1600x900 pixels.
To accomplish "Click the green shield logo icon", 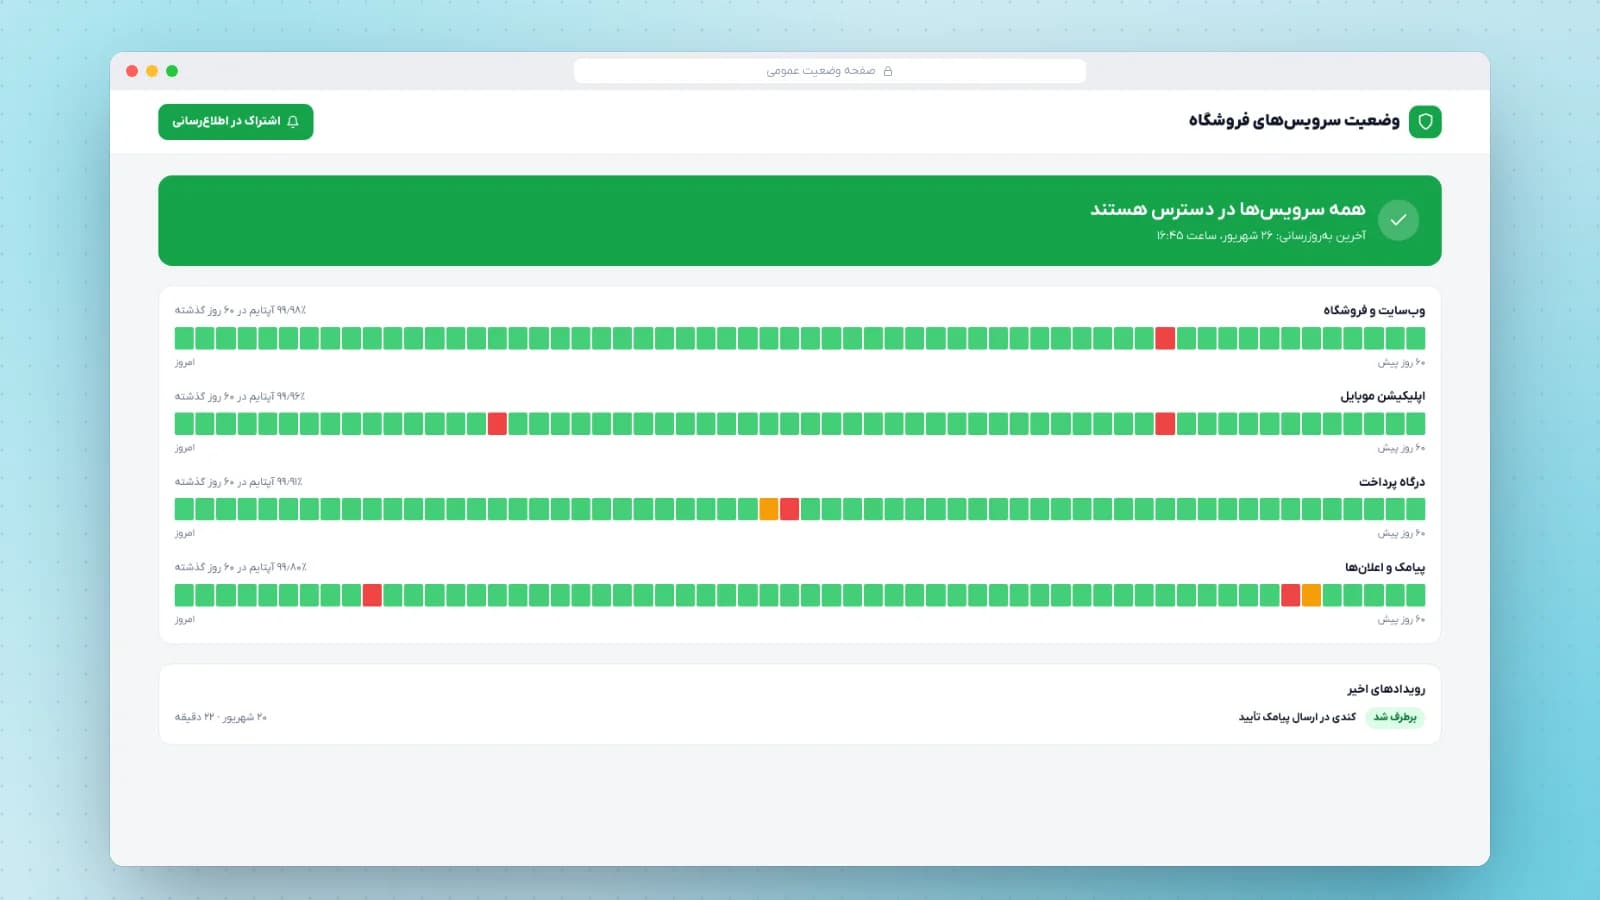I will point(1425,122).
